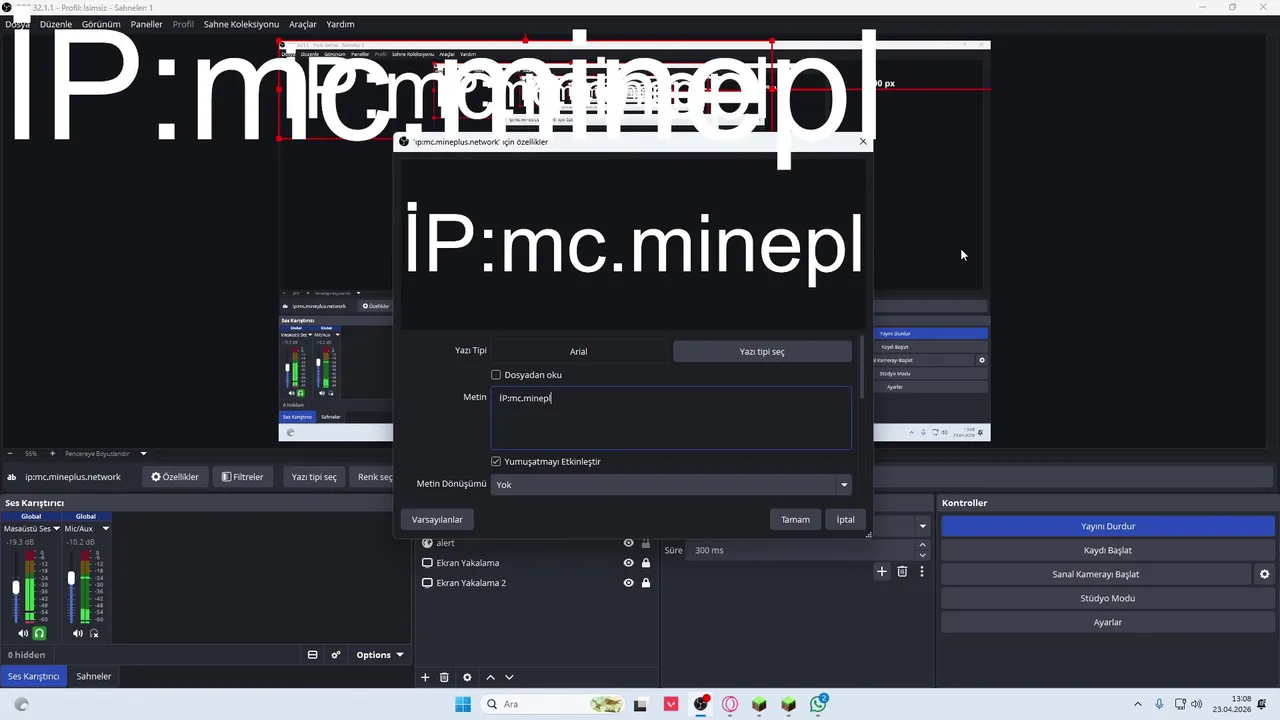Hide the Ekran Yakalama 2 source
Screen dimensions: 1280x720
click(x=628, y=583)
